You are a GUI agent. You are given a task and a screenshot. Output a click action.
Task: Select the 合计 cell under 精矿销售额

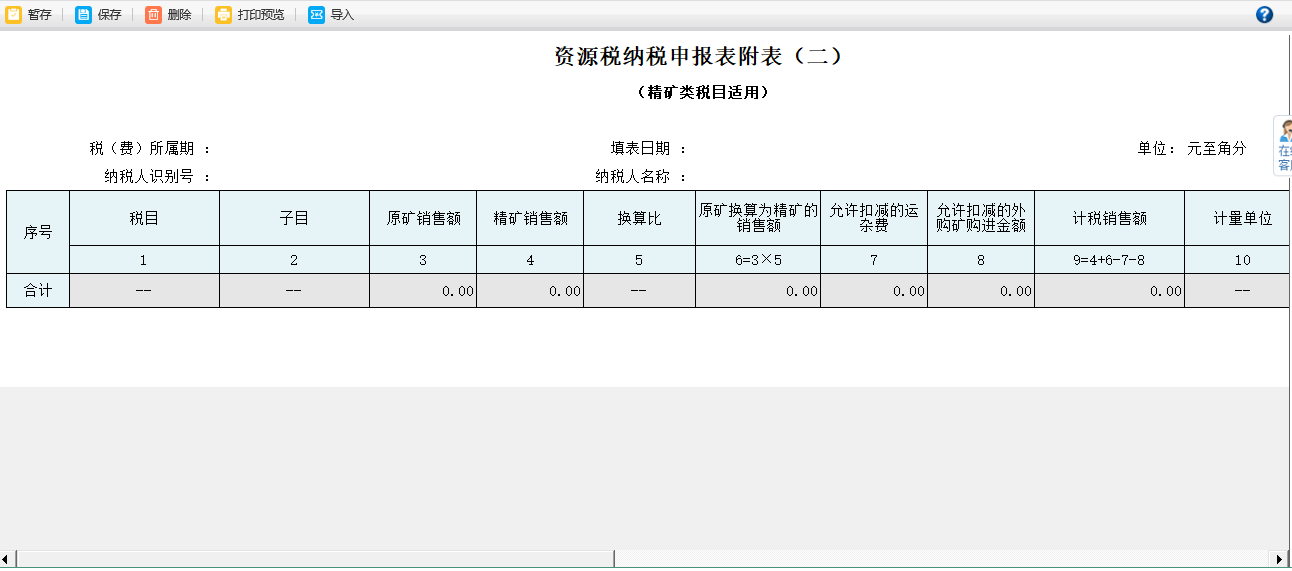coord(530,291)
